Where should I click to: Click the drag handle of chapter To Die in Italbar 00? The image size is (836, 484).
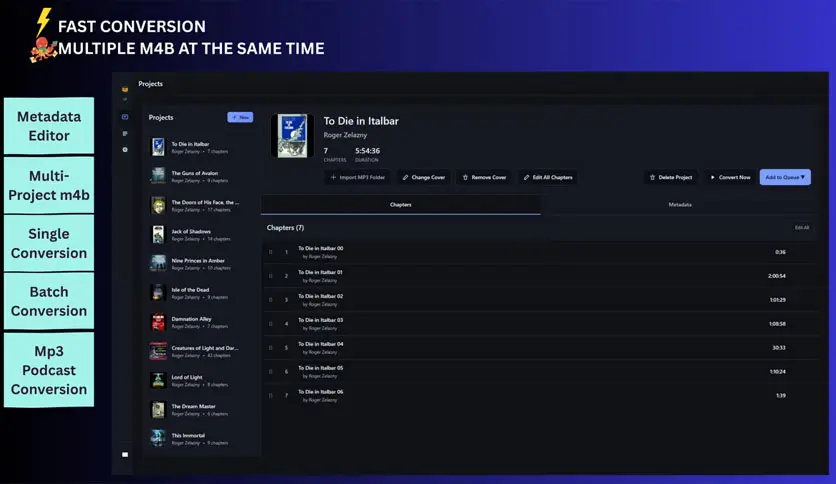coord(270,252)
